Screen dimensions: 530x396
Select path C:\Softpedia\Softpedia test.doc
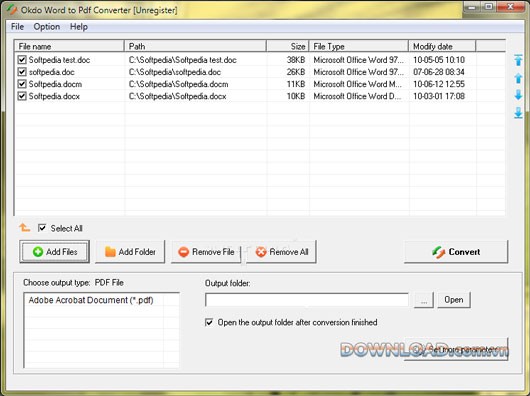(183, 60)
